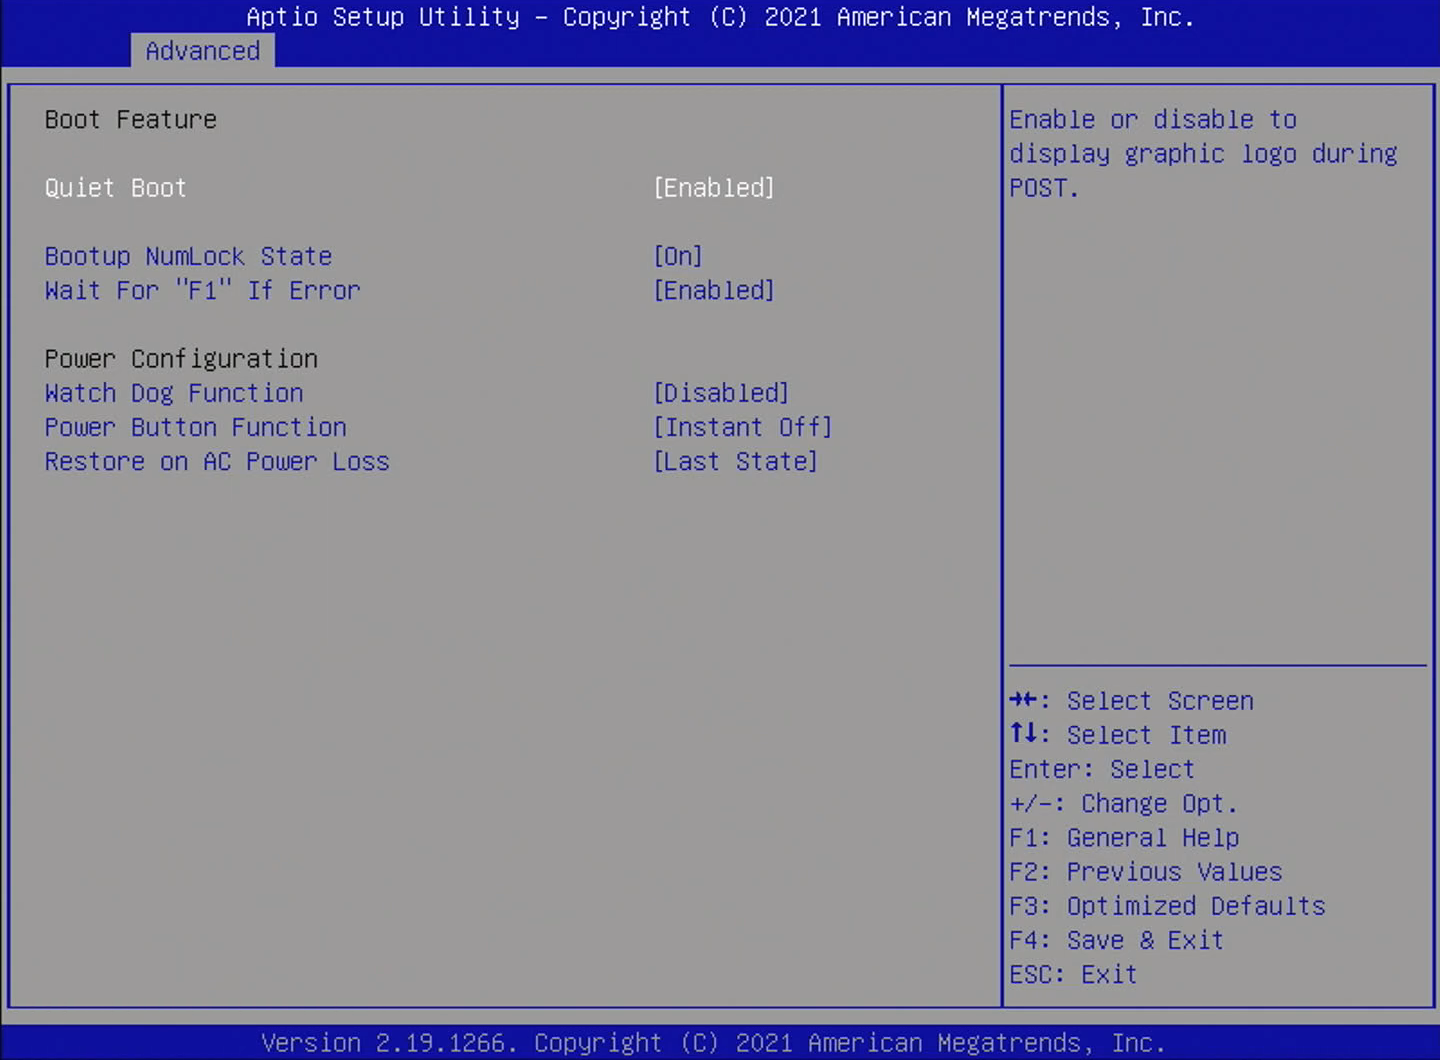Open the [Last State] AC power loss option
Screen dimensions: 1440x1060
pyautogui.click(x=735, y=461)
